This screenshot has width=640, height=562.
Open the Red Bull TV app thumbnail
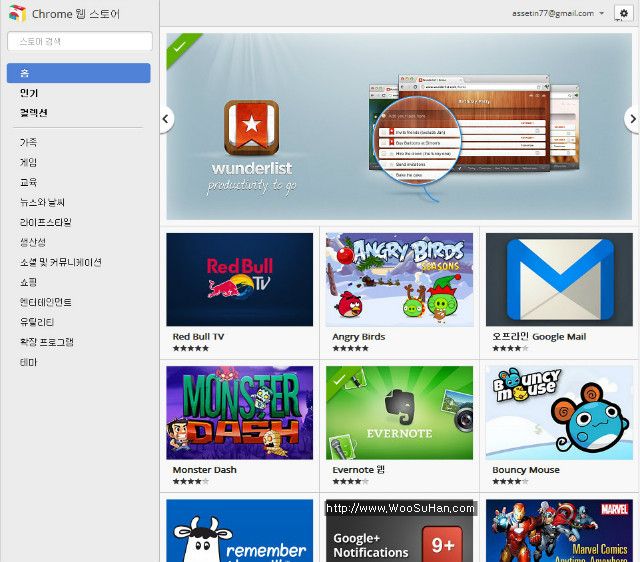240,280
